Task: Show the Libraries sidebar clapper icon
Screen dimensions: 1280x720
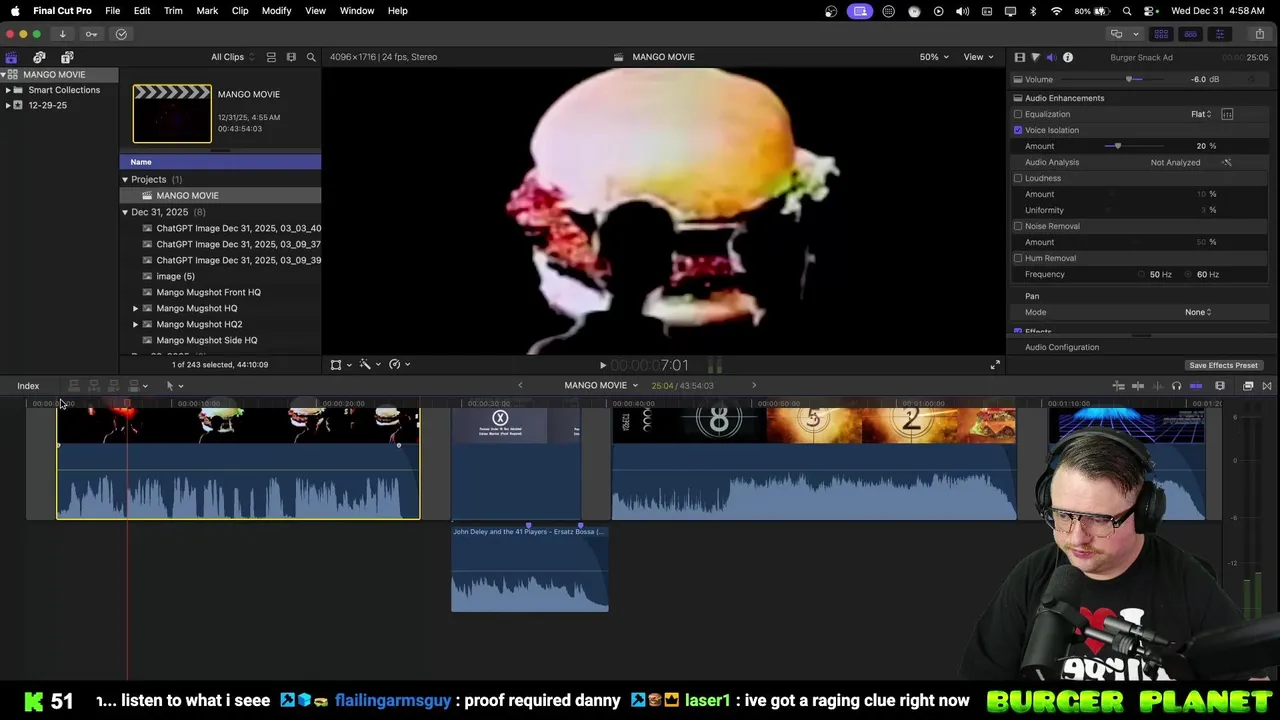Action: [11, 57]
